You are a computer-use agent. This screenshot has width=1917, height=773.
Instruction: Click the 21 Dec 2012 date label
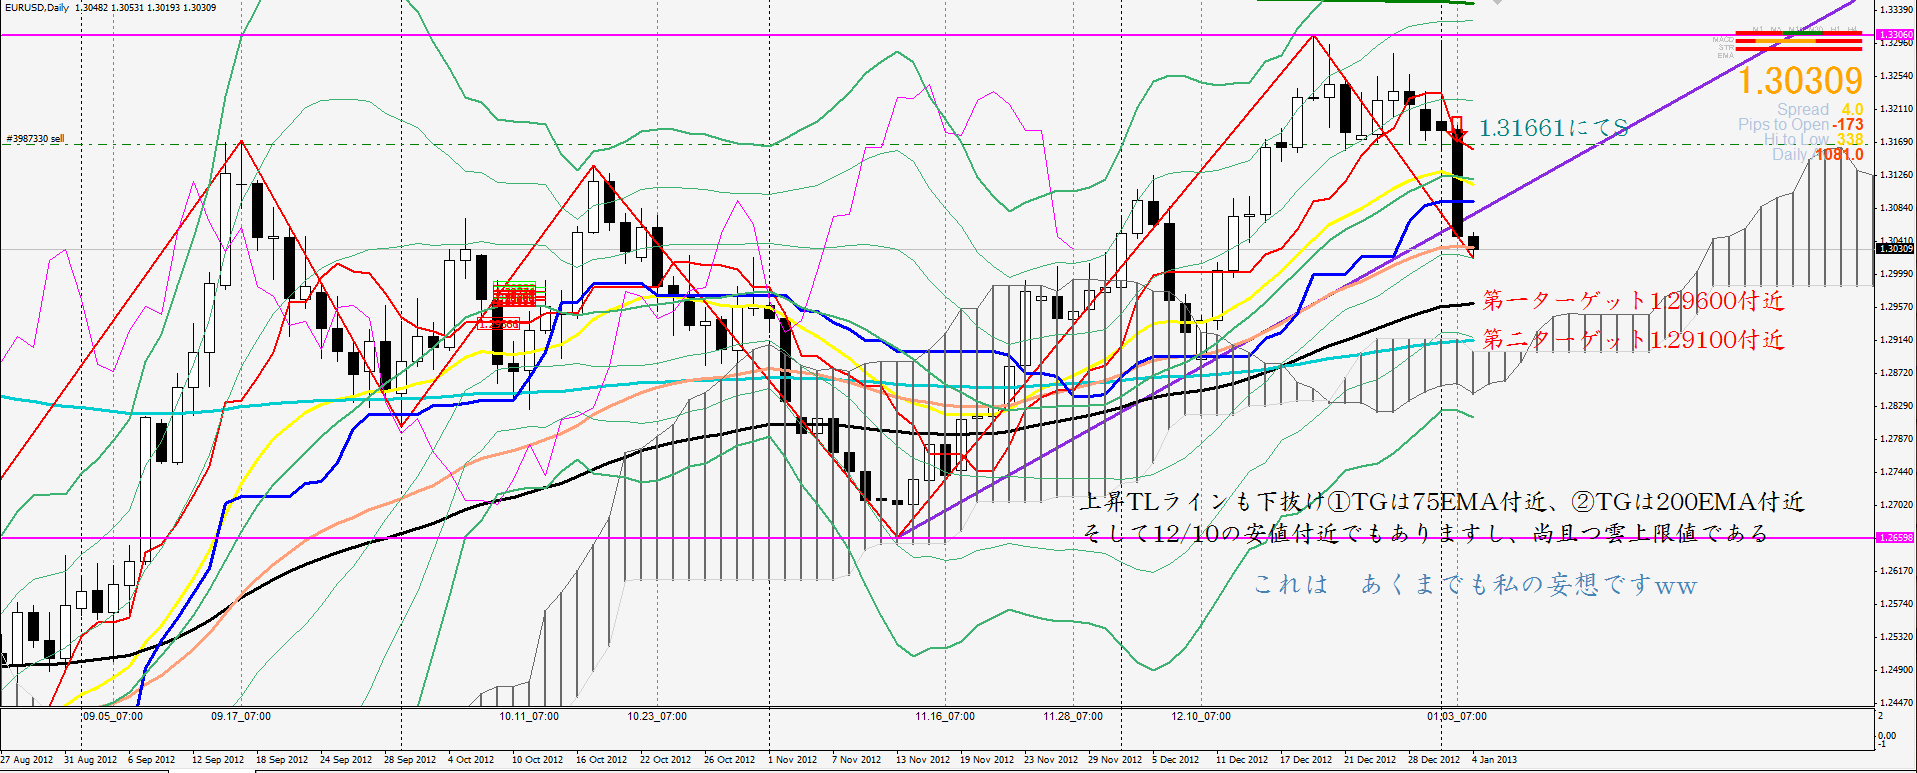pyautogui.click(x=1370, y=760)
